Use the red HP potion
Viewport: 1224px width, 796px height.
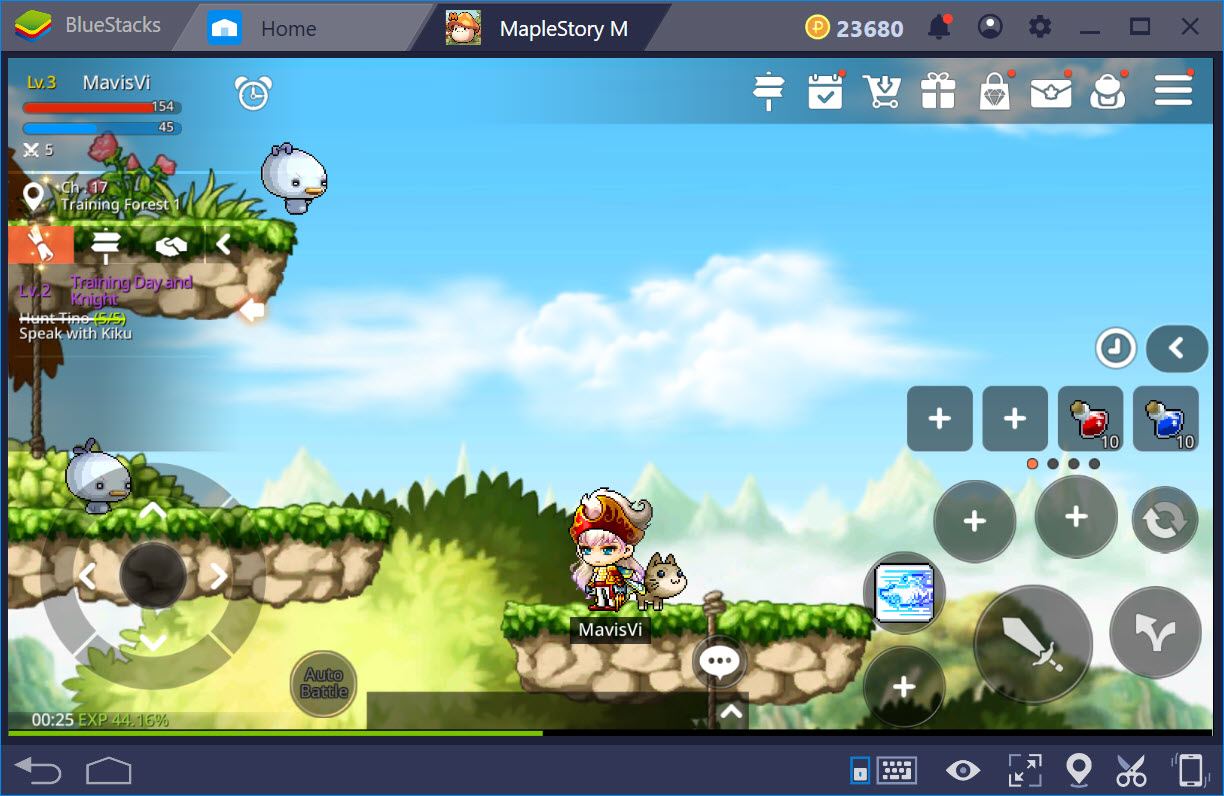tap(1090, 419)
